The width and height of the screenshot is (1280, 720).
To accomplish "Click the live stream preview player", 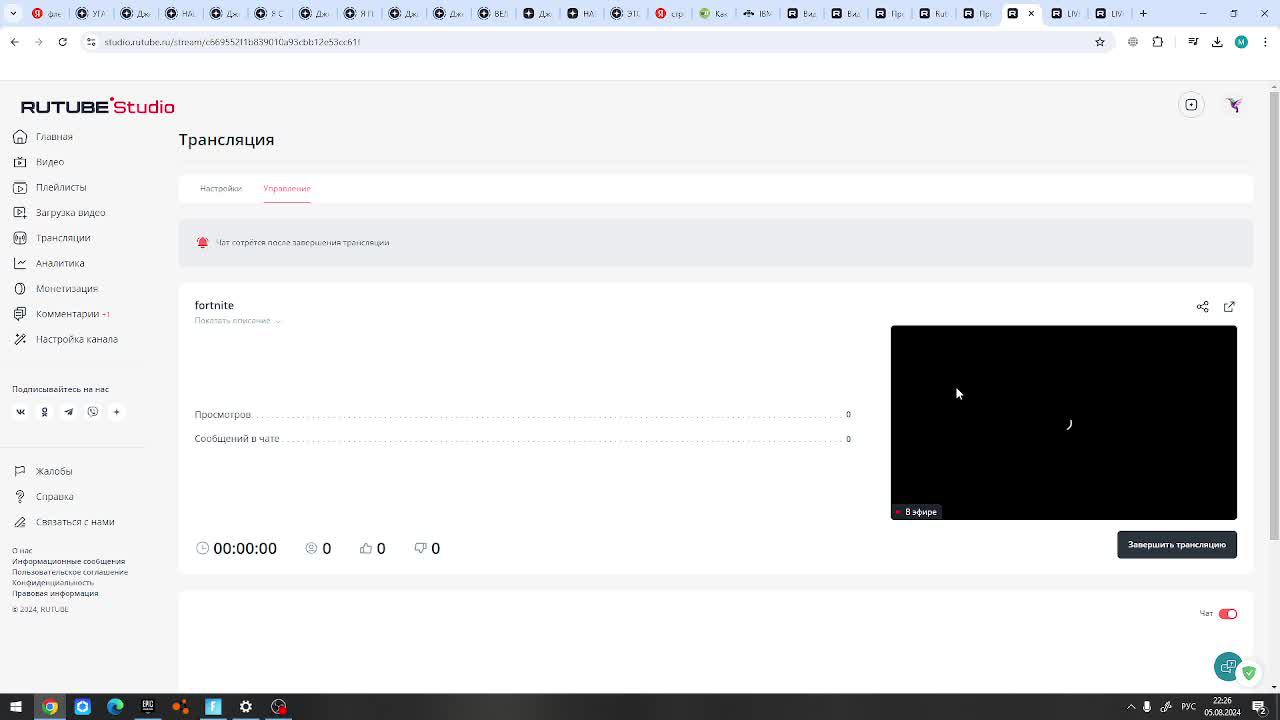I will (x=1064, y=422).
